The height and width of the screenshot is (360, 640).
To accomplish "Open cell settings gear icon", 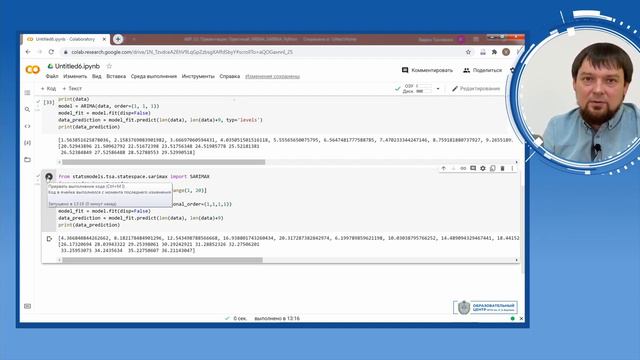I will 483,168.
